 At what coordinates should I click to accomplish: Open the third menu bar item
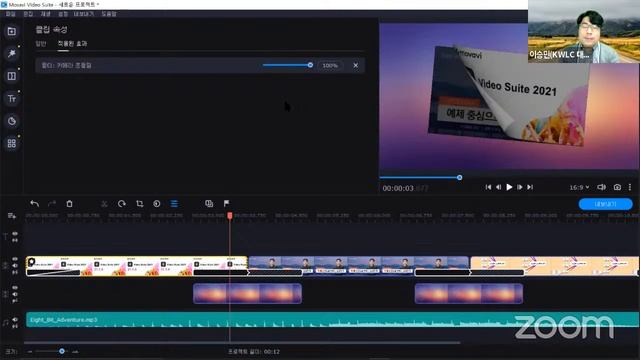coord(45,14)
